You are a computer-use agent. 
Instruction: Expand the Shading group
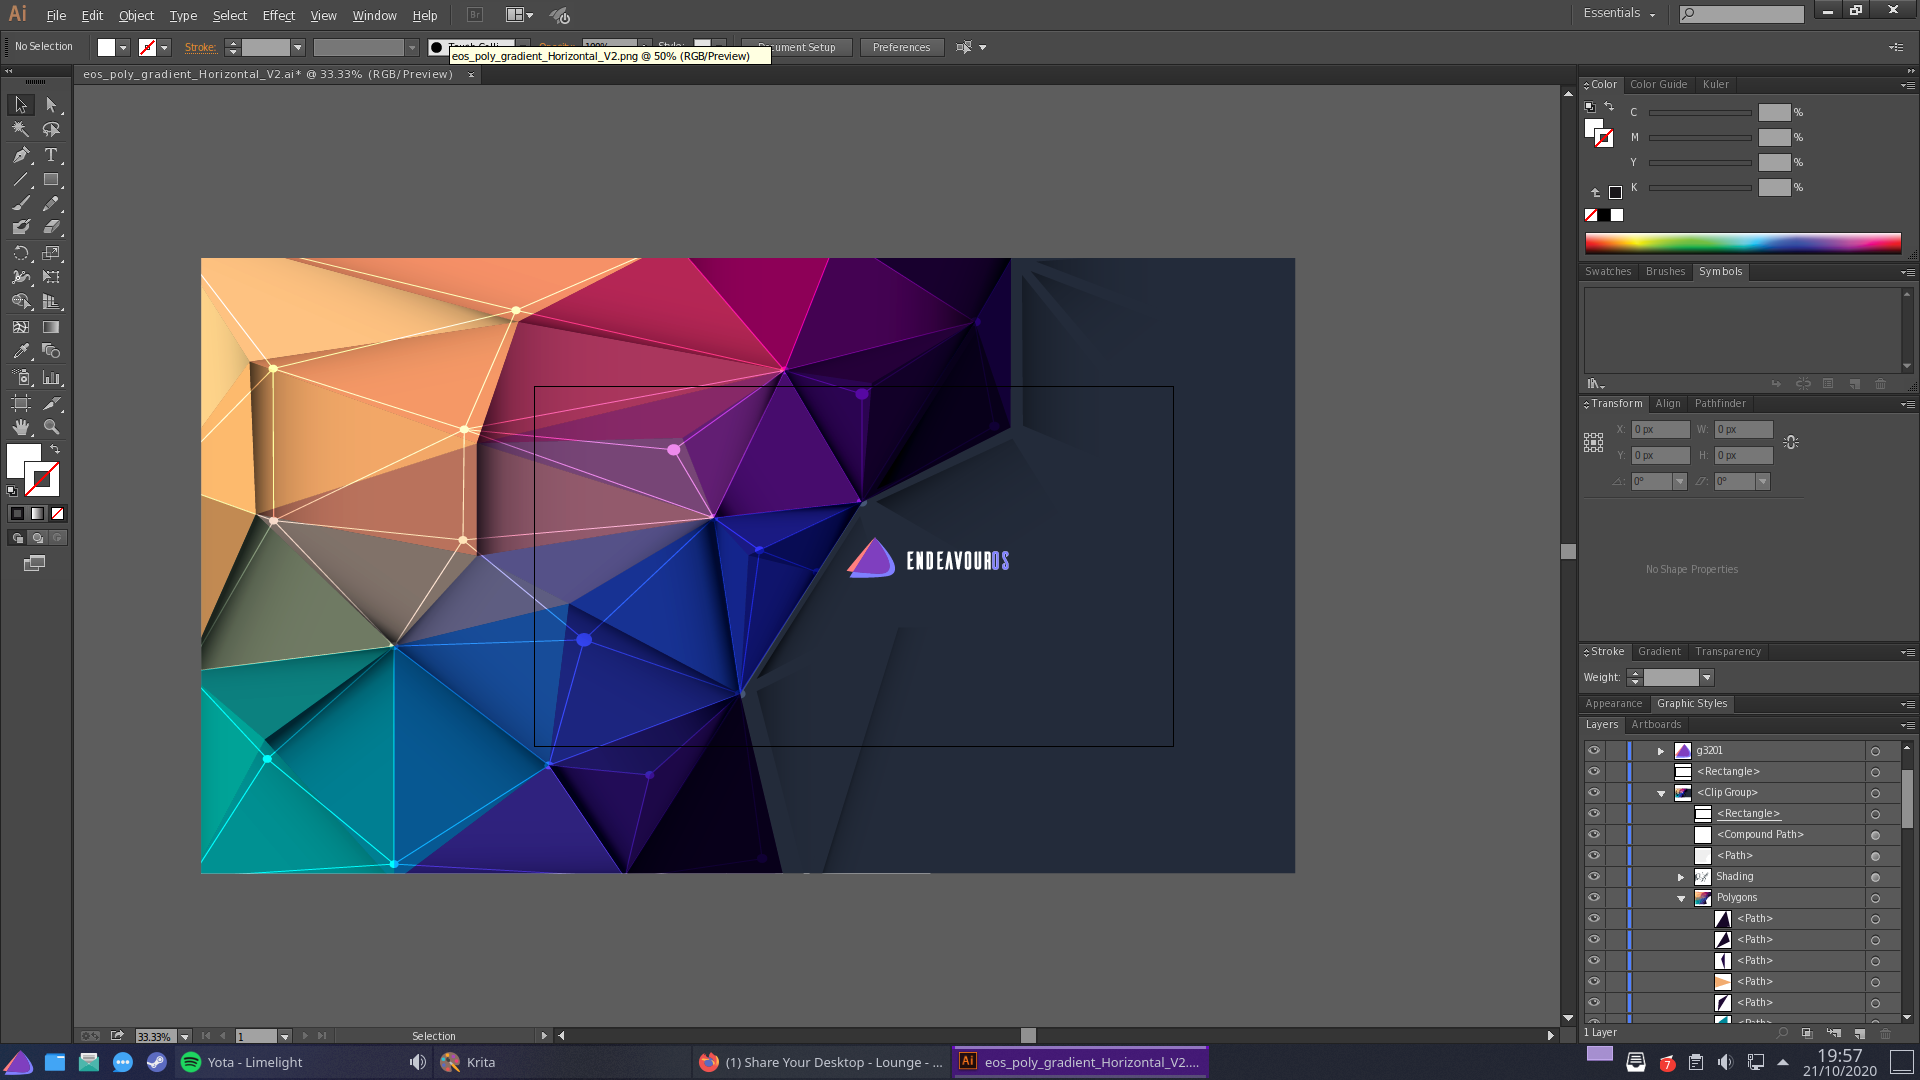point(1681,877)
